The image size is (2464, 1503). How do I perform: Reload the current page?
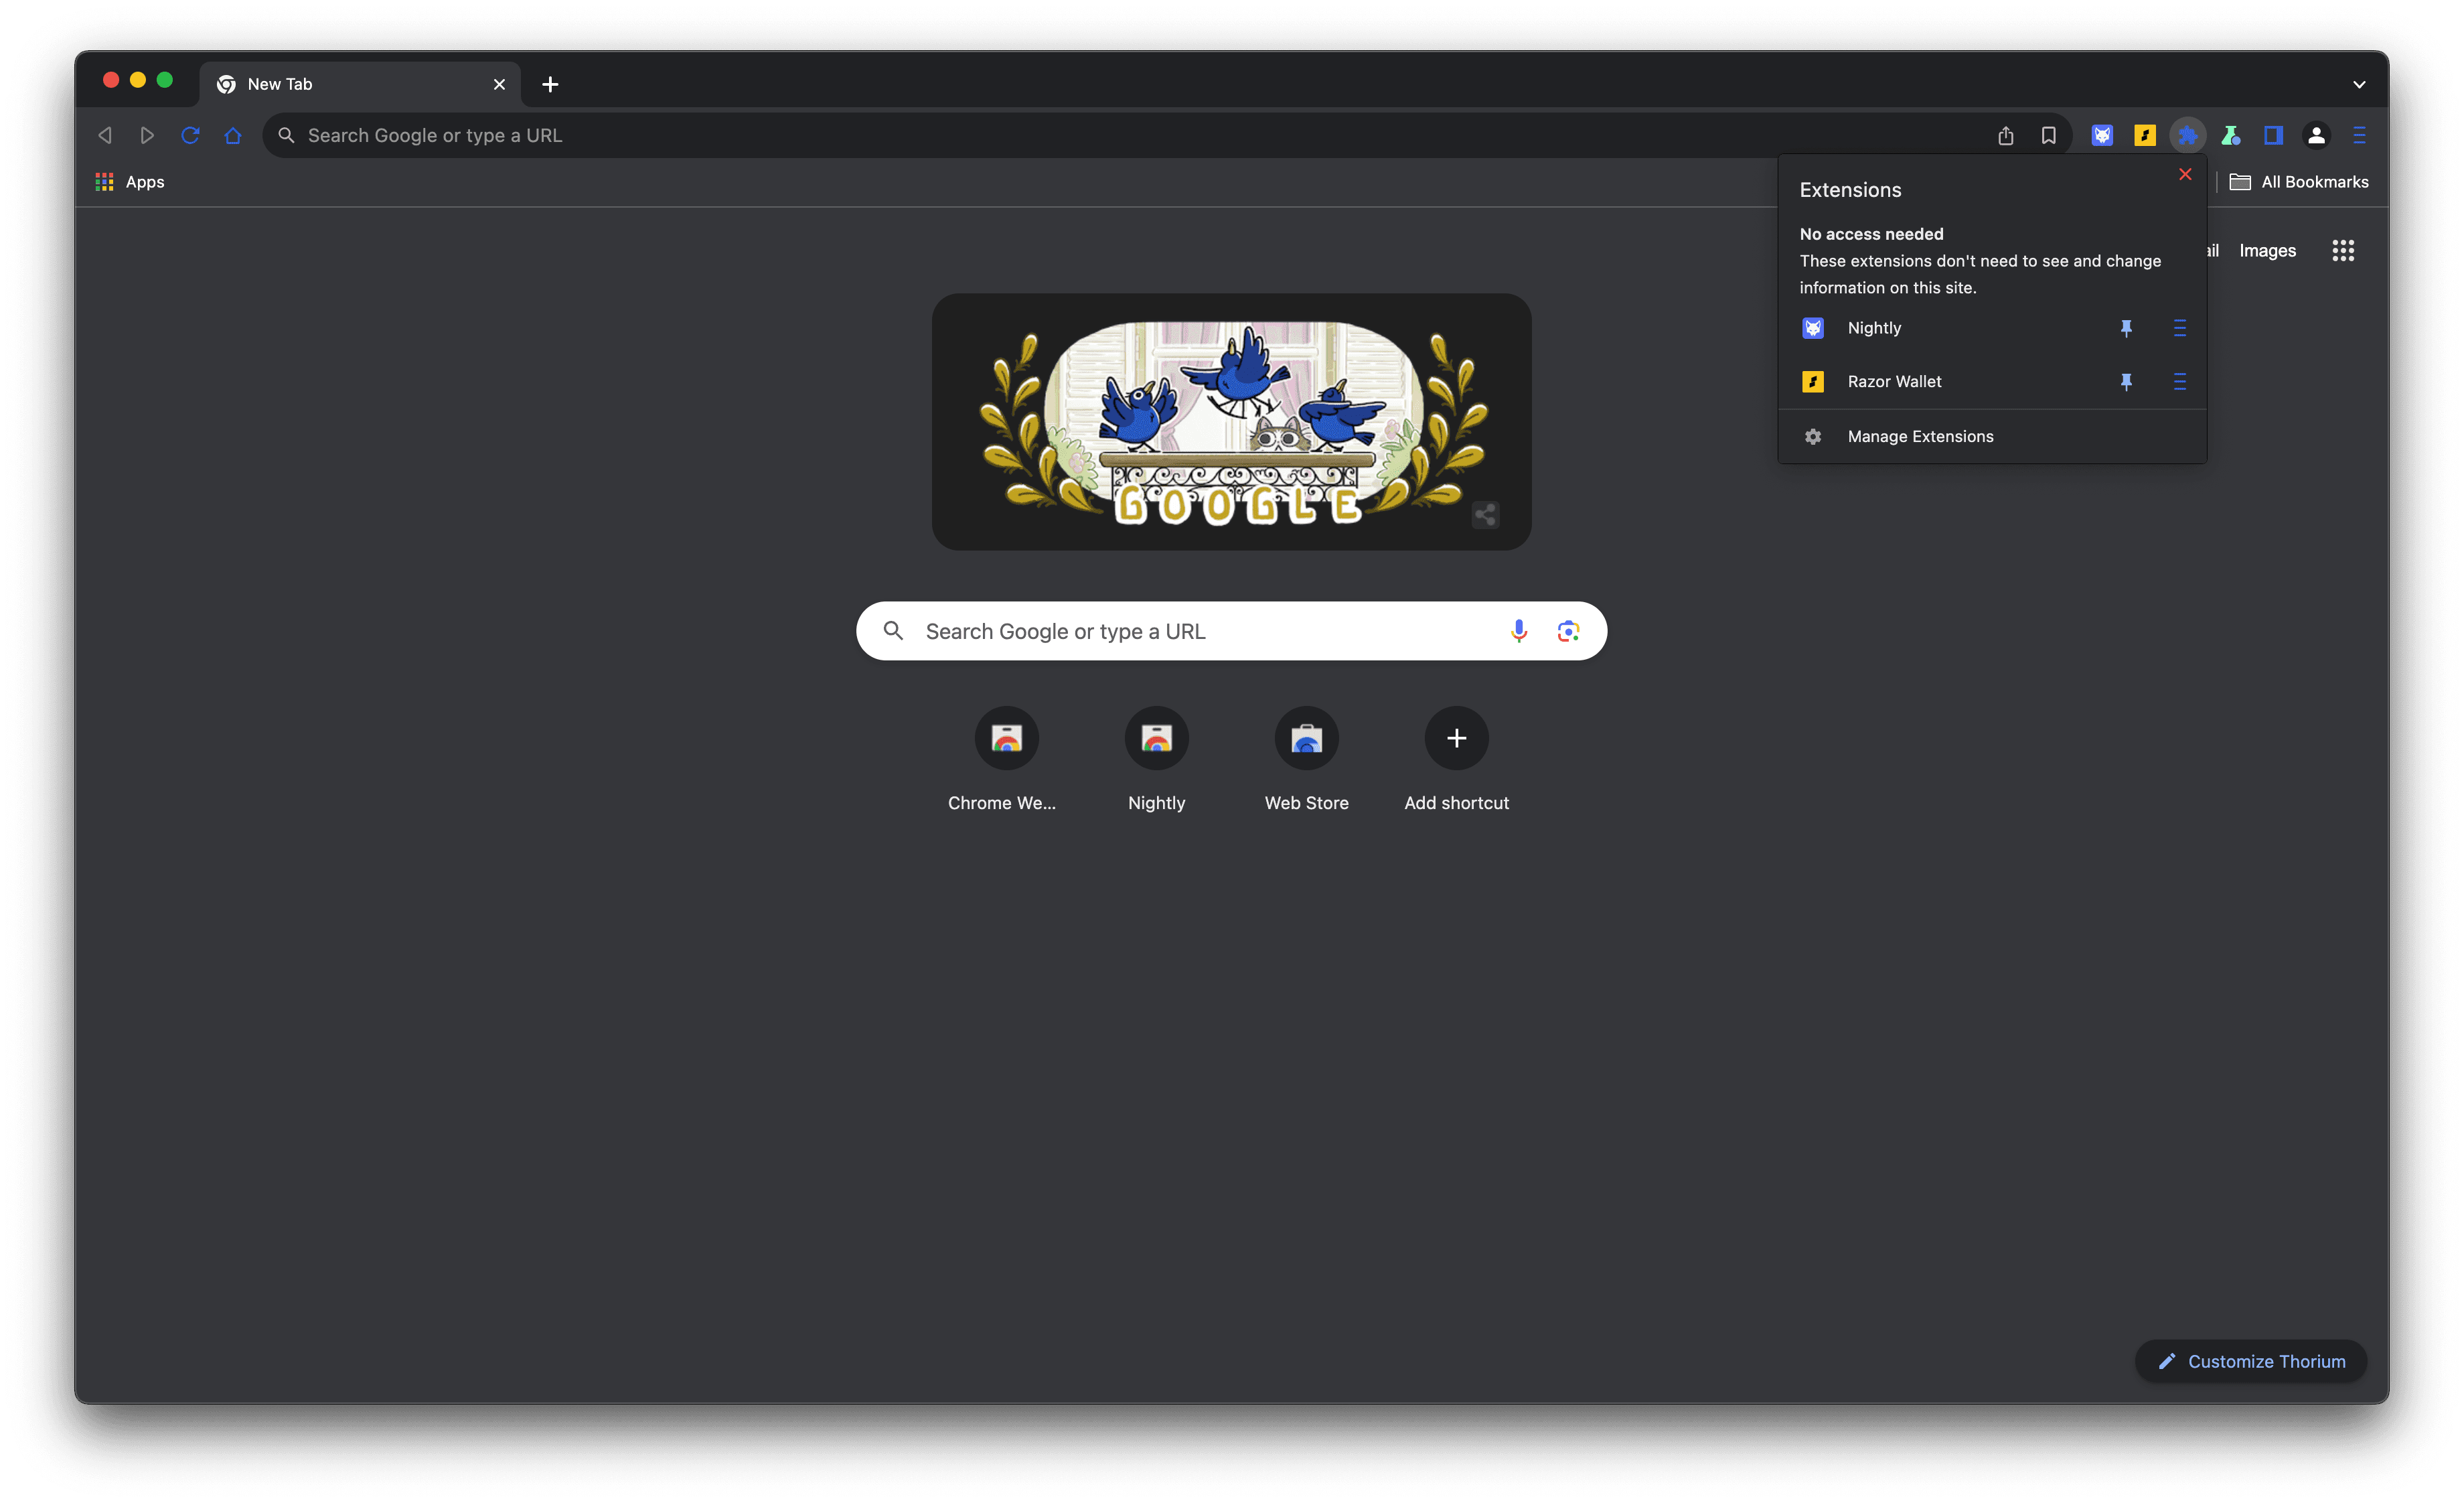190,135
